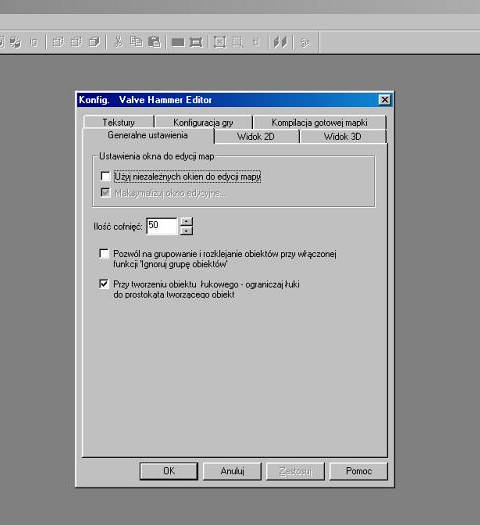Viewport: 480px width, 525px height.
Task: Switch to the Konfiguracja gry tab
Action: pos(203,123)
